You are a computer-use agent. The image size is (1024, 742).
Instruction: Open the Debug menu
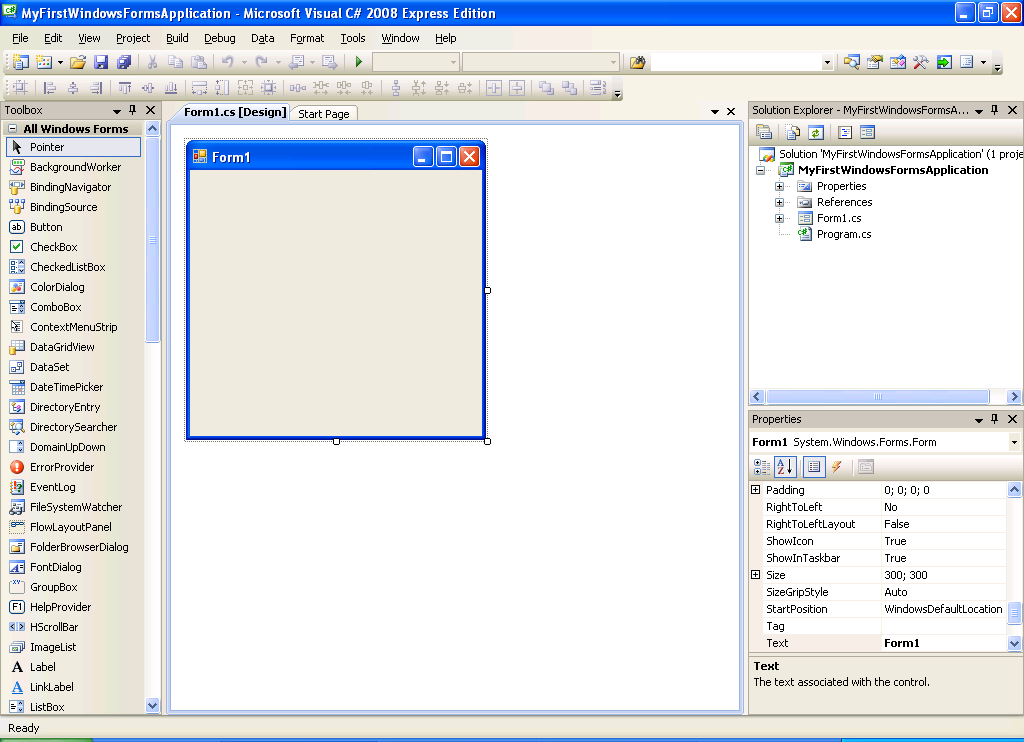[x=219, y=39]
